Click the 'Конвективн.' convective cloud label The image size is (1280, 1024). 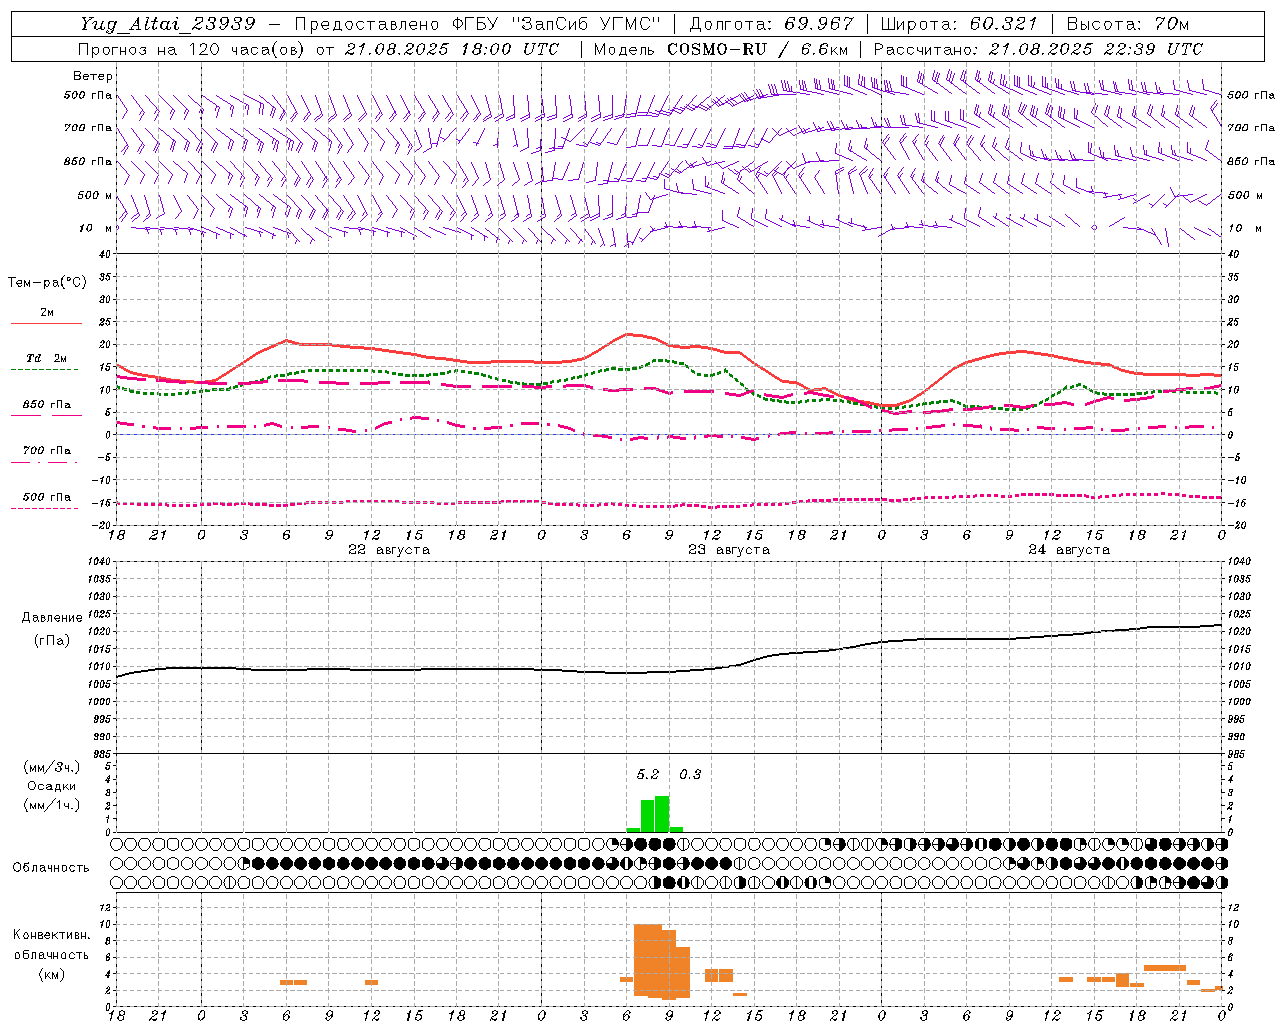tap(52, 935)
